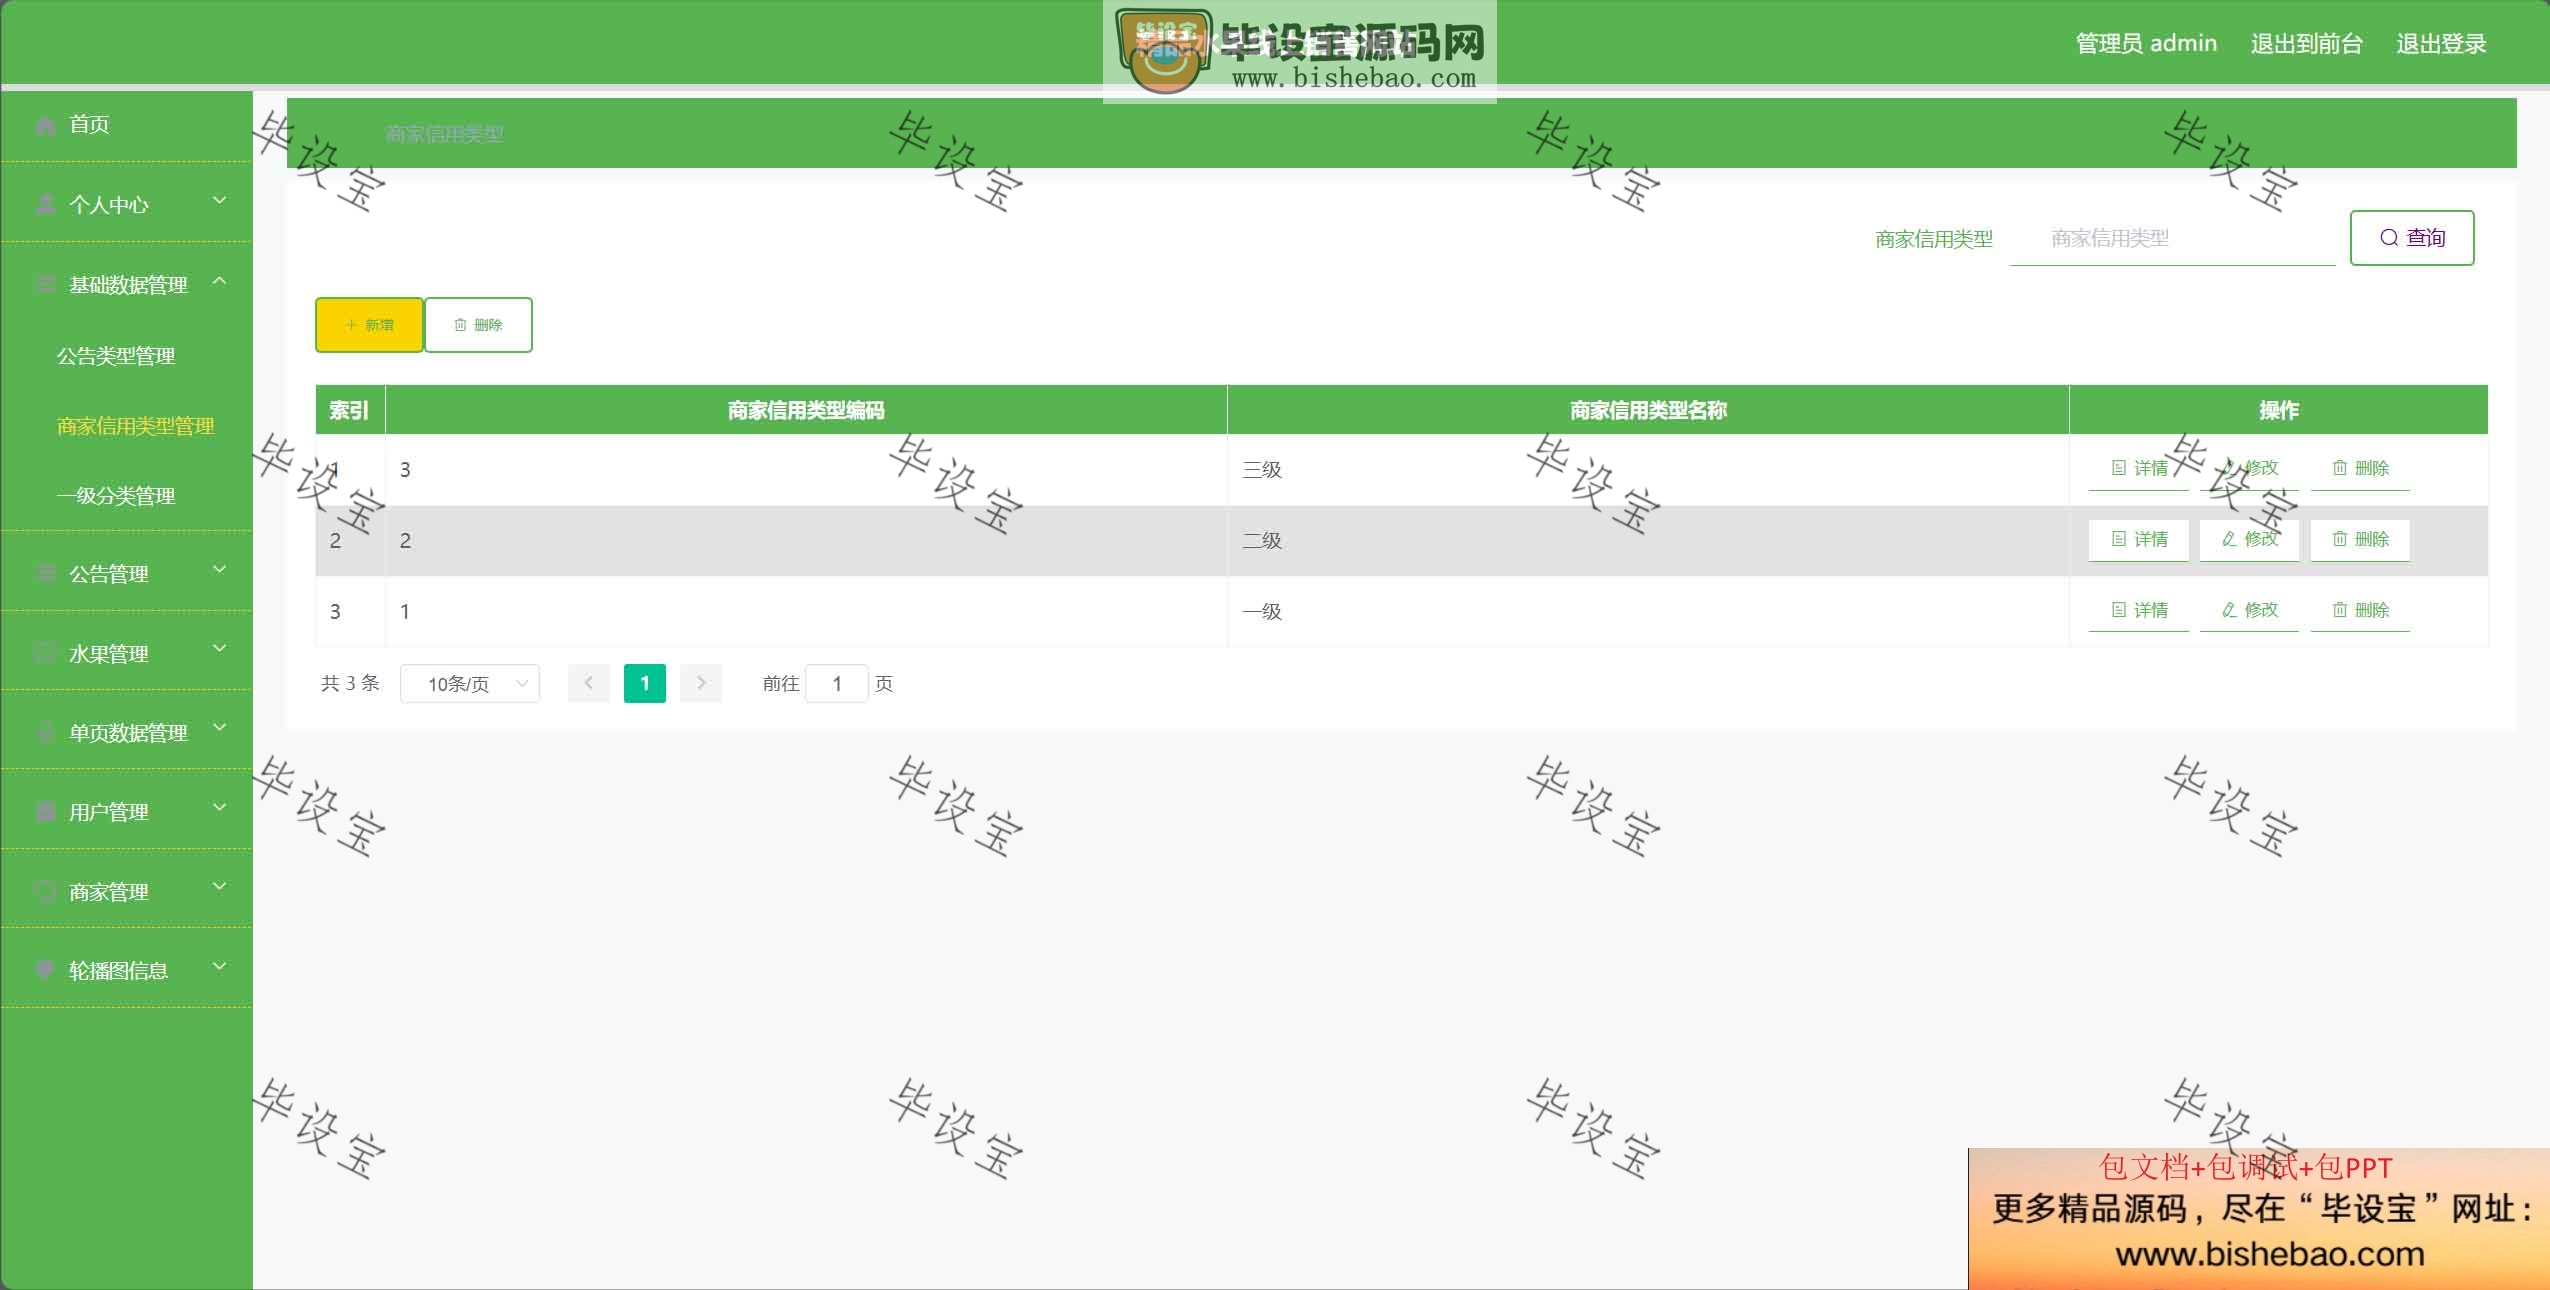Open 用户管理 menu
Image resolution: width=2550 pixels, height=1290 pixels.
click(x=126, y=812)
